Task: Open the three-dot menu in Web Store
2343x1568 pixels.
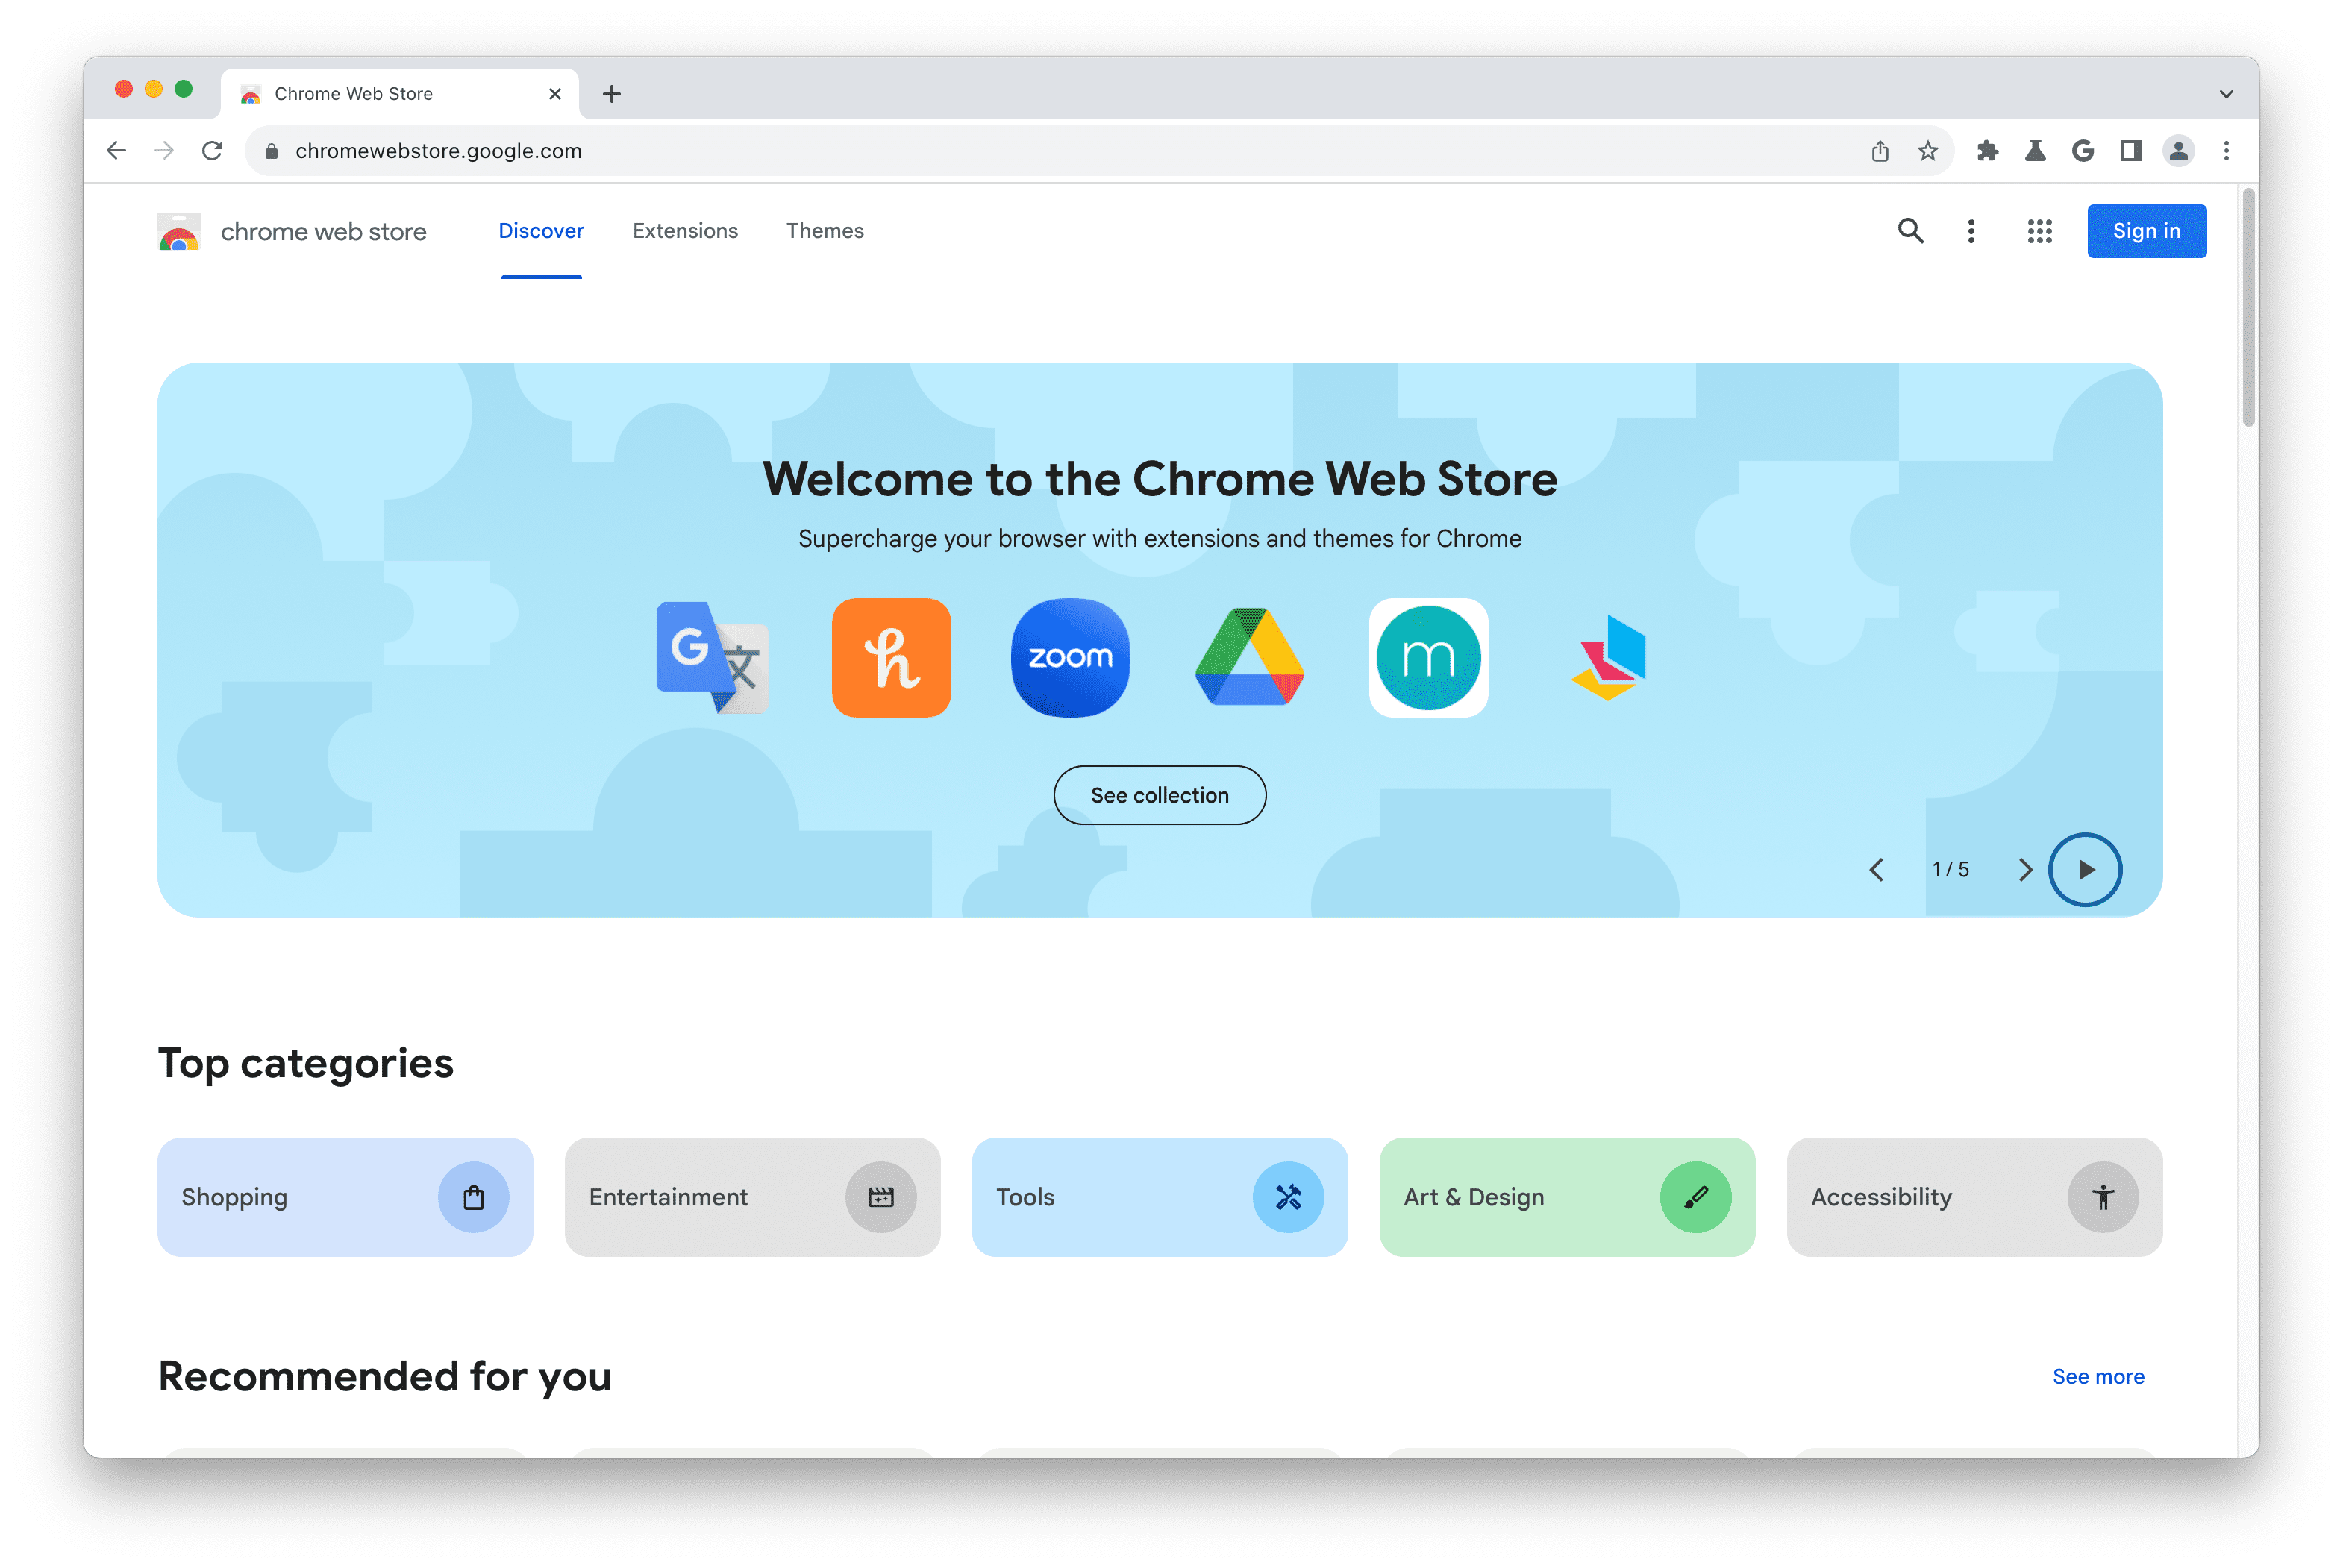Action: 1971,229
